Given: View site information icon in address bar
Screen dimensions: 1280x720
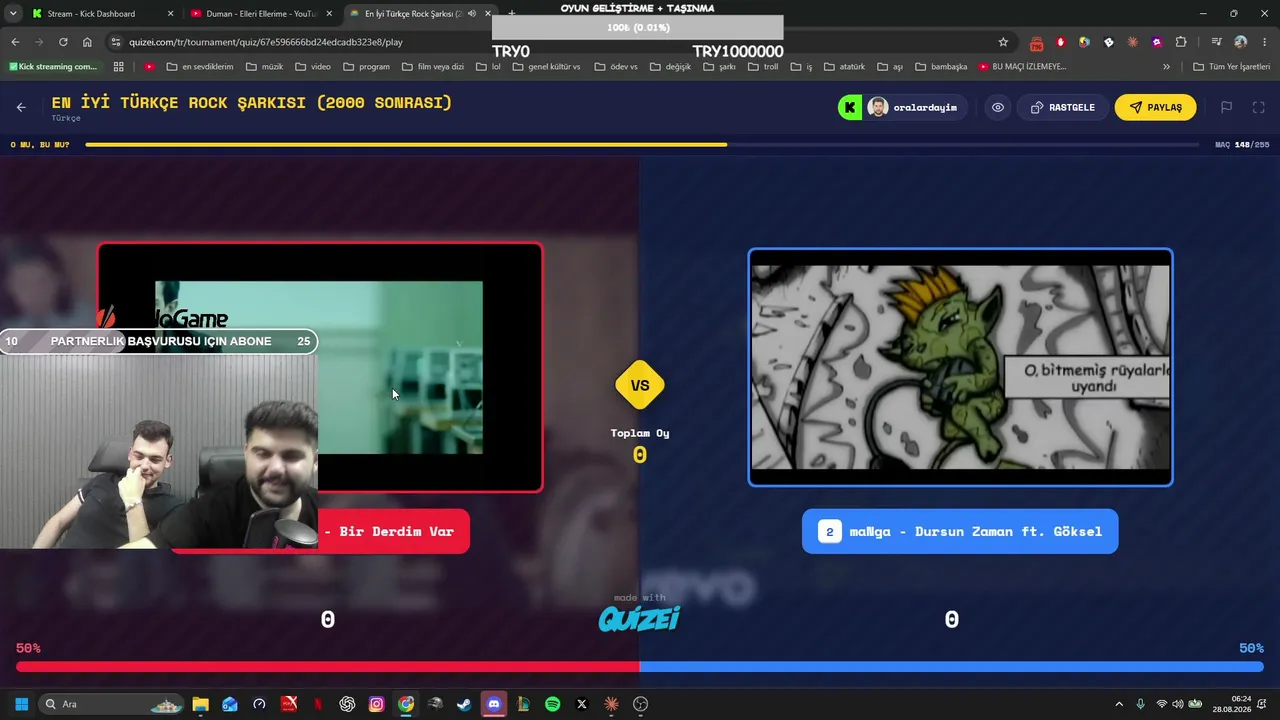Looking at the screenshot, I should 116,42.
